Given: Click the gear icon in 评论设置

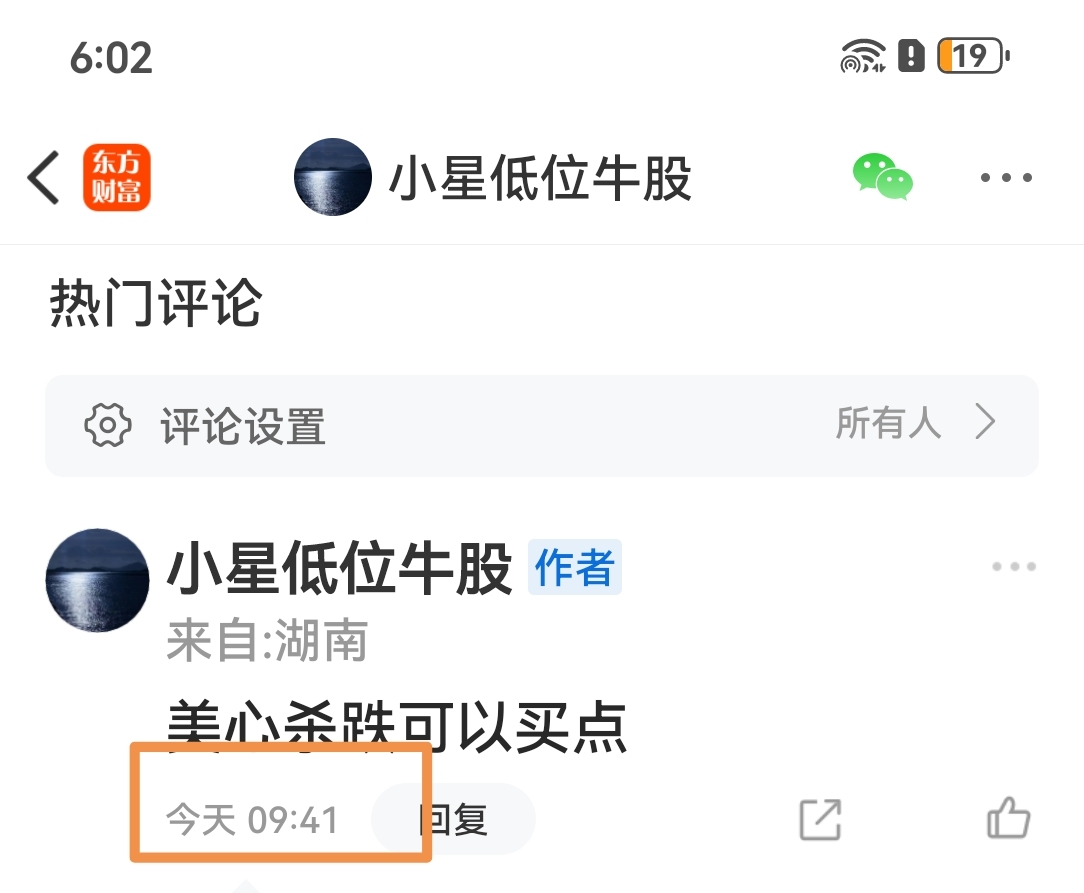Looking at the screenshot, I should (108, 425).
